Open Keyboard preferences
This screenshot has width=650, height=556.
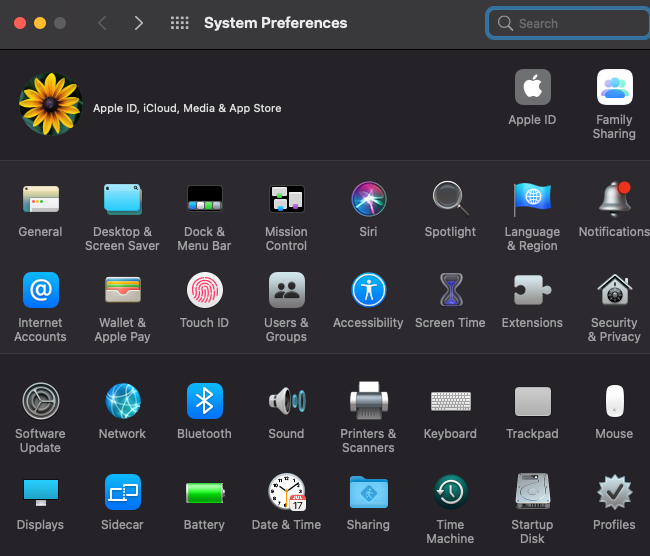coord(451,401)
